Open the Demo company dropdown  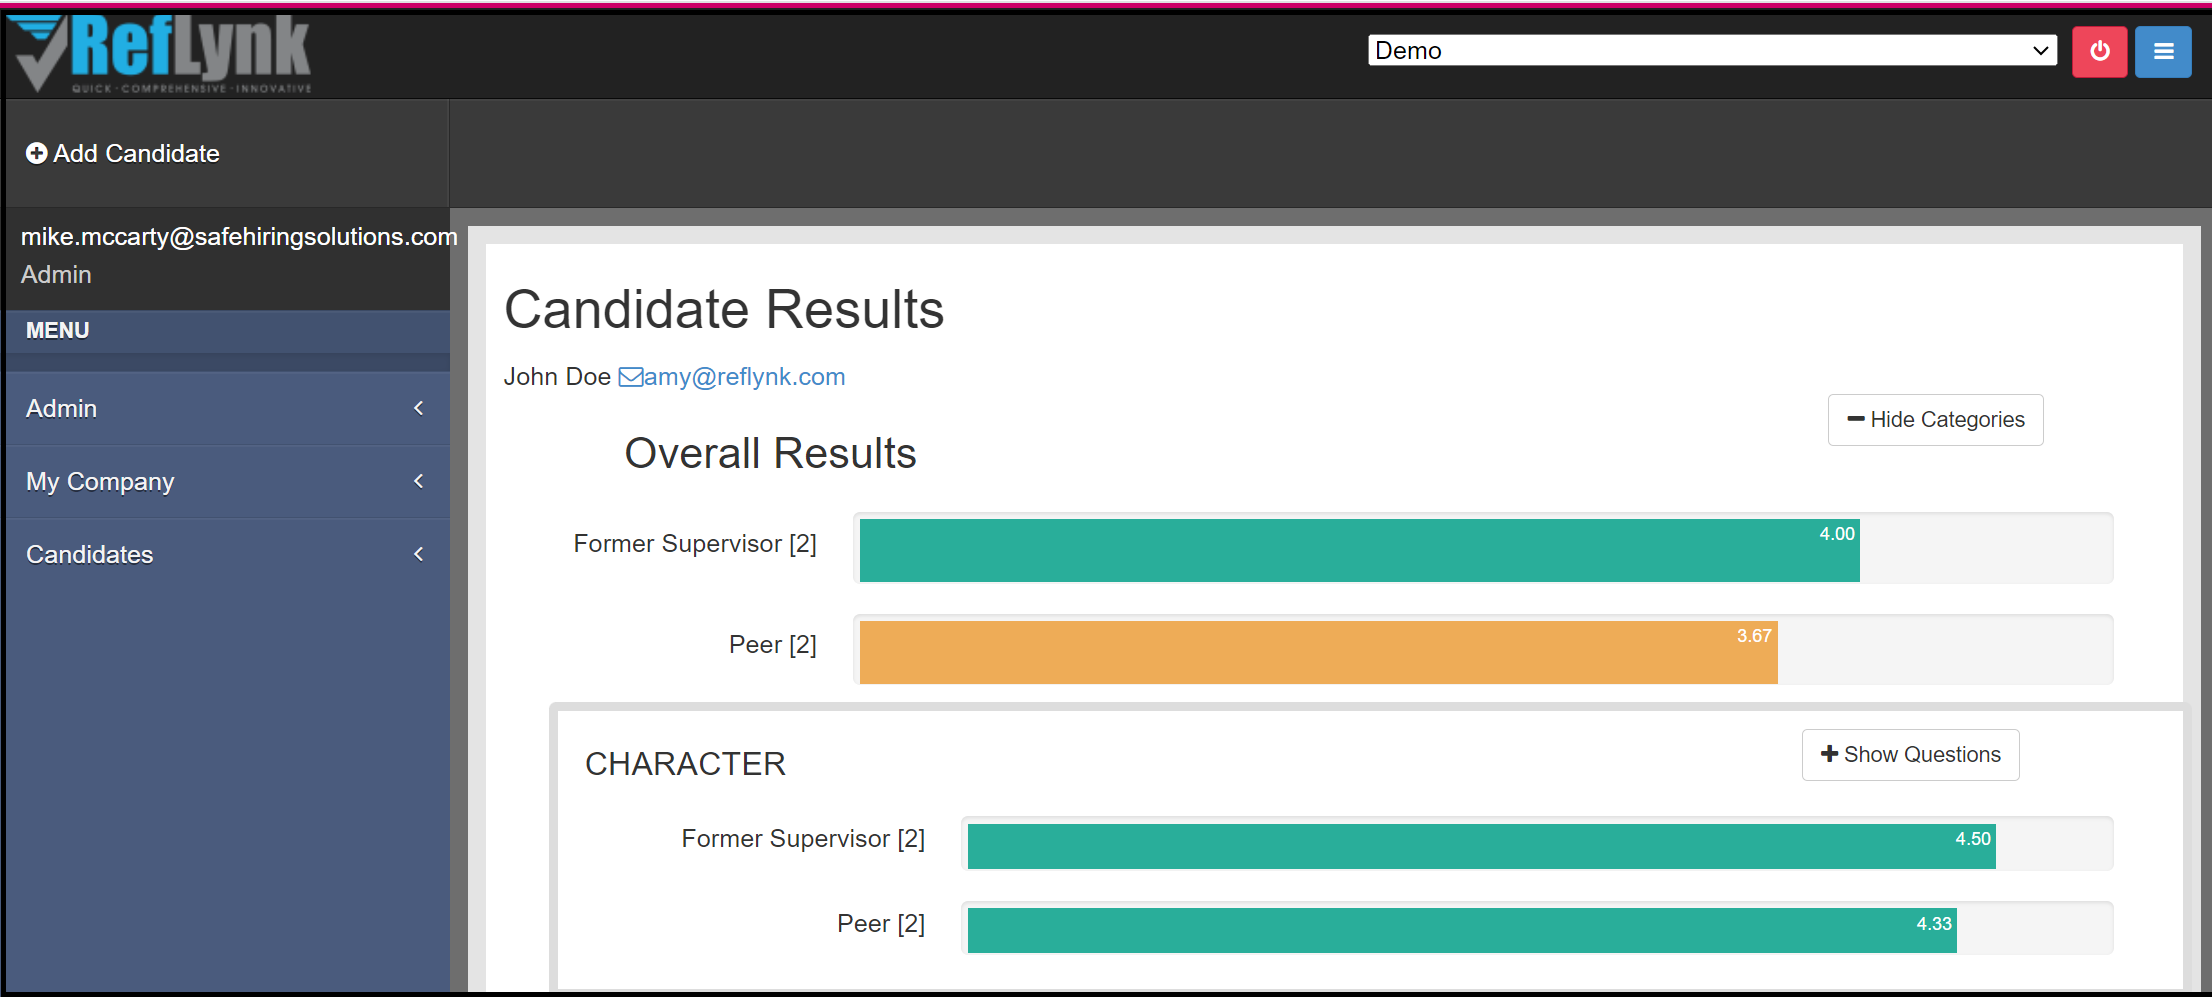(x=1712, y=50)
